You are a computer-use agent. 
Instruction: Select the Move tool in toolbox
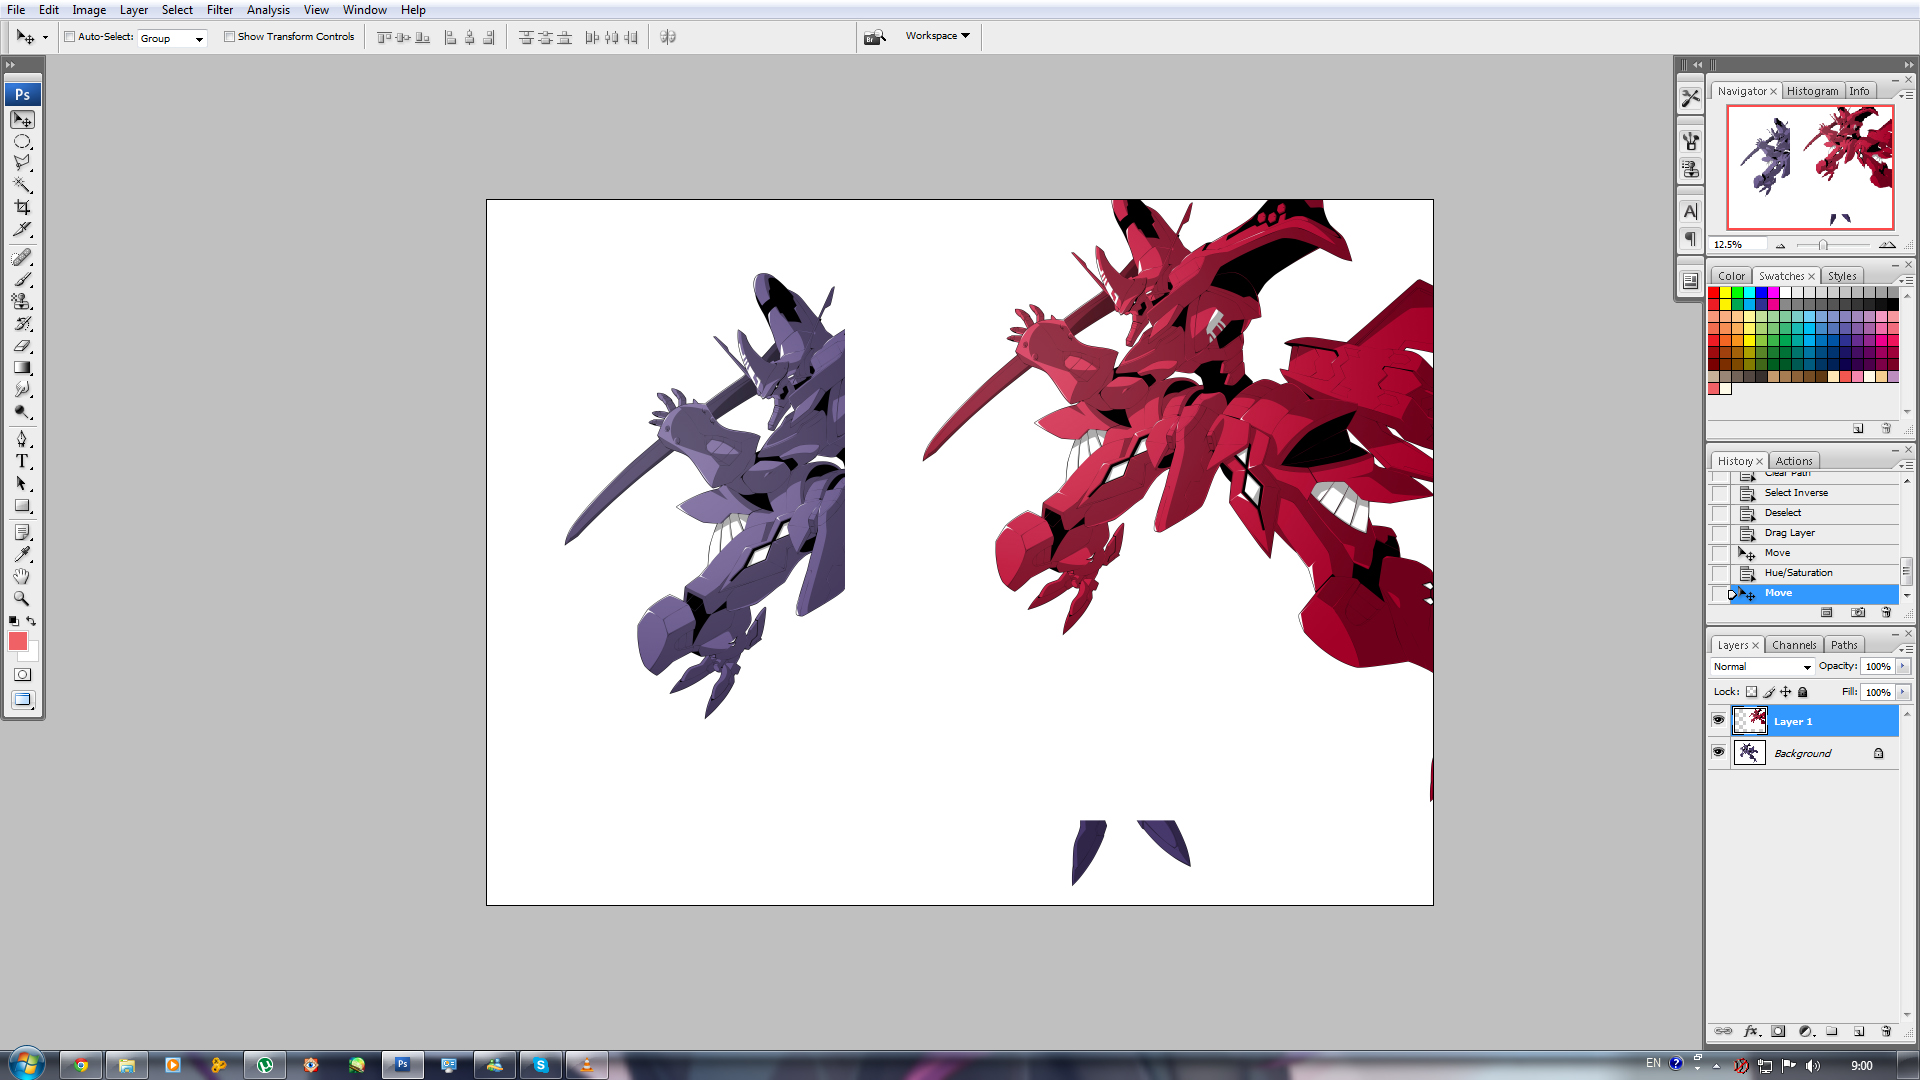[x=22, y=120]
